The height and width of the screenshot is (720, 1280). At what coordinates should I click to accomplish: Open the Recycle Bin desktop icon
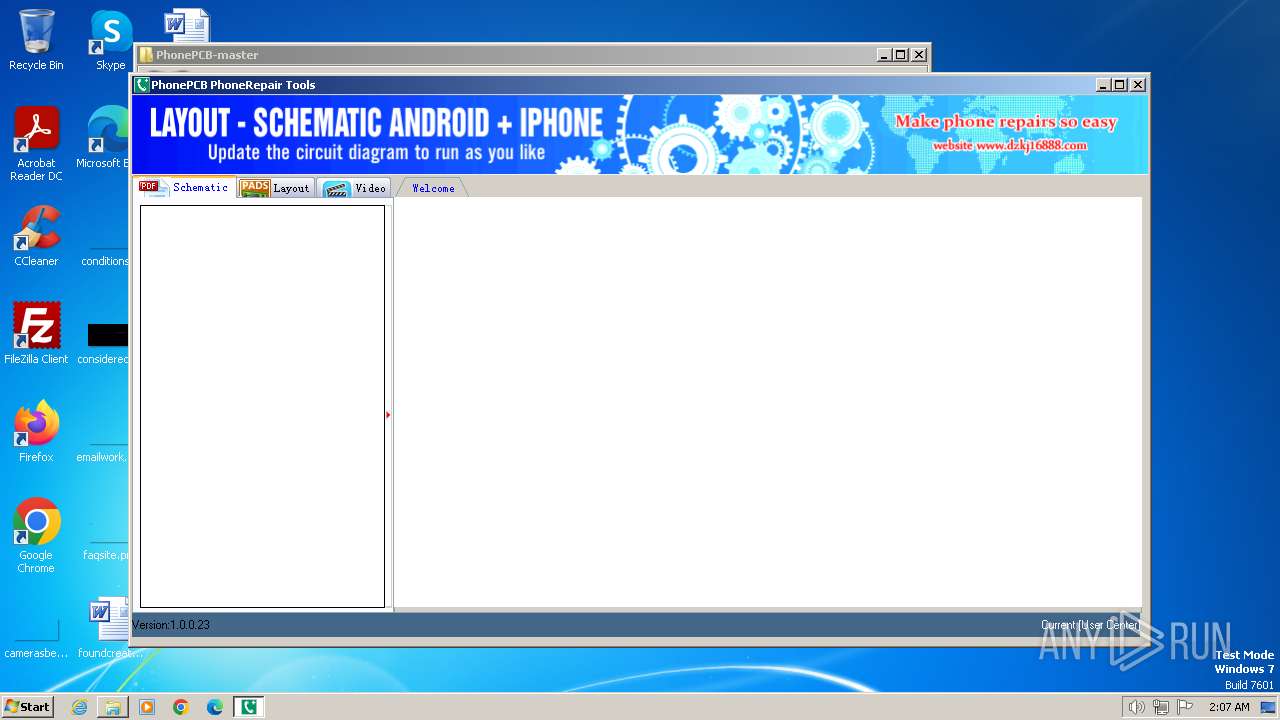[x=36, y=40]
